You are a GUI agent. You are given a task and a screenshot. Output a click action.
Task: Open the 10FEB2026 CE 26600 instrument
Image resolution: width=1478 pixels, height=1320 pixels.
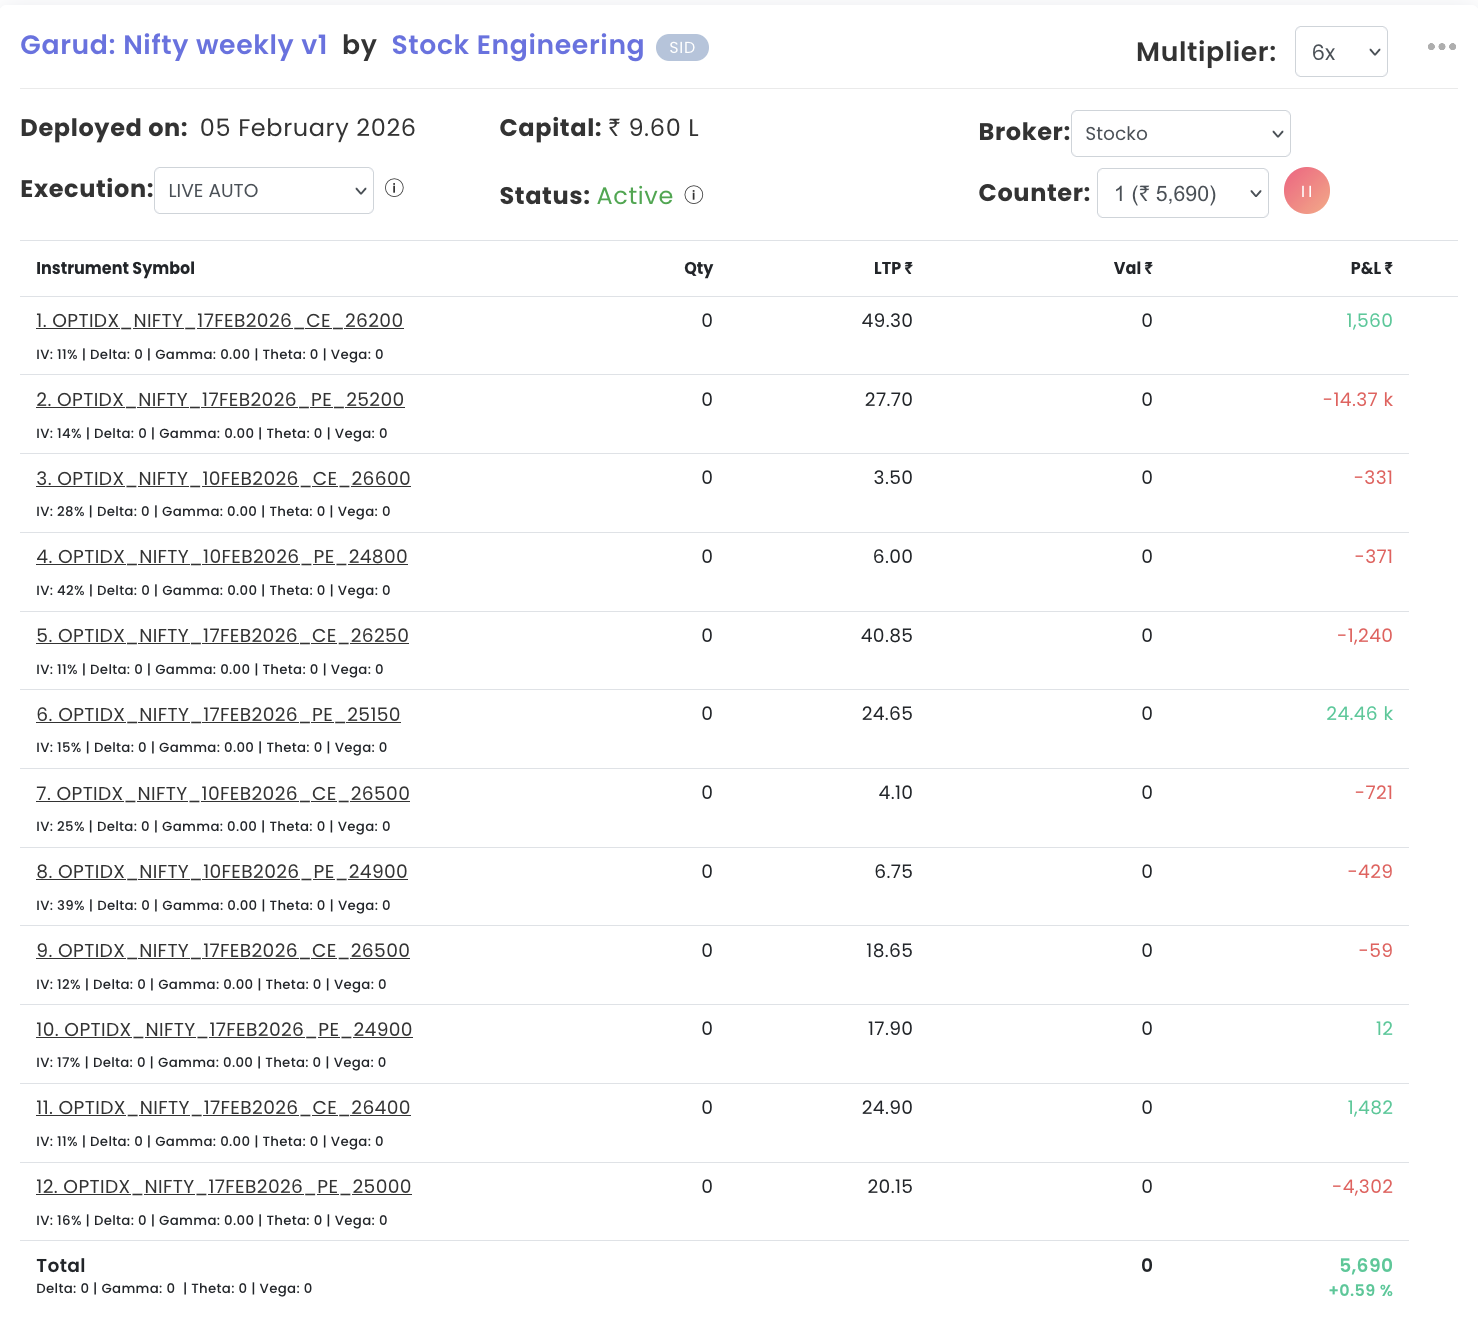(223, 479)
